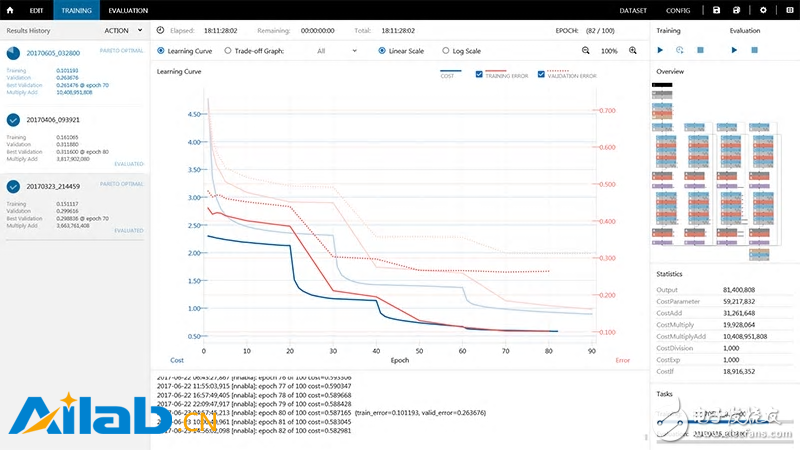Toggle the Validation Error checkbox

point(541,75)
